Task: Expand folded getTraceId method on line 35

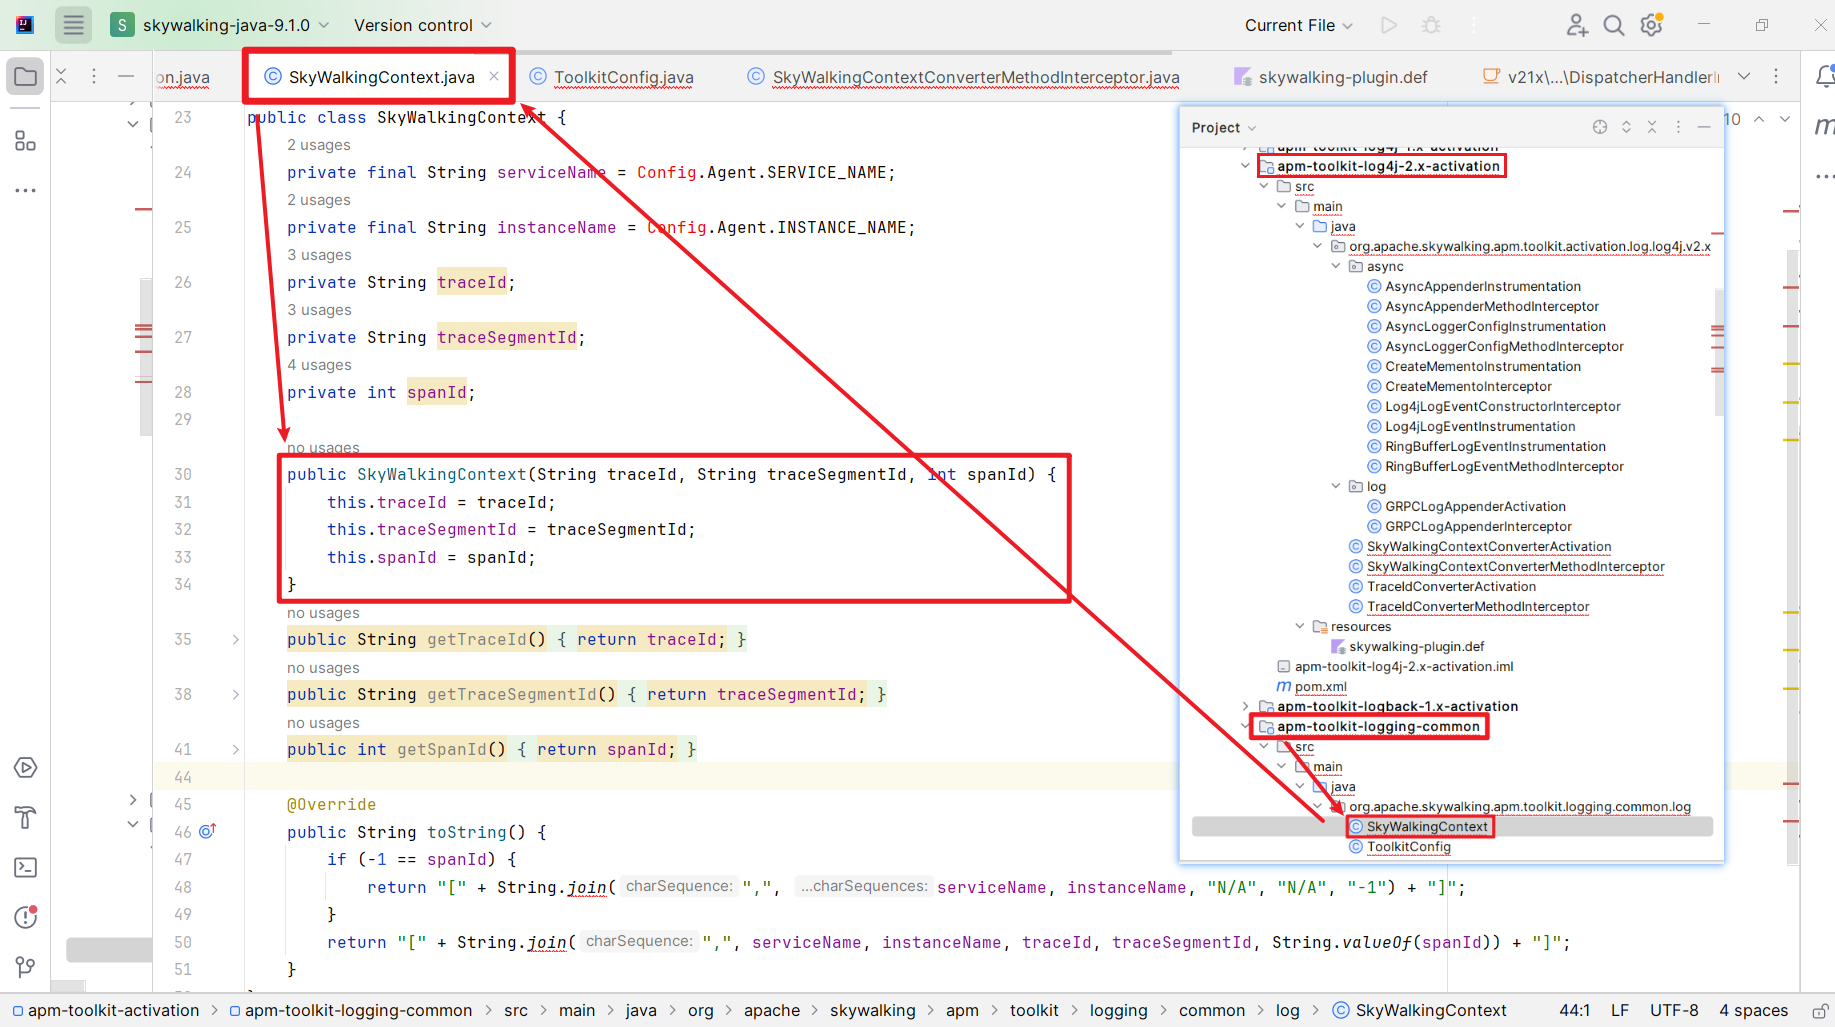Action: [x=236, y=639]
